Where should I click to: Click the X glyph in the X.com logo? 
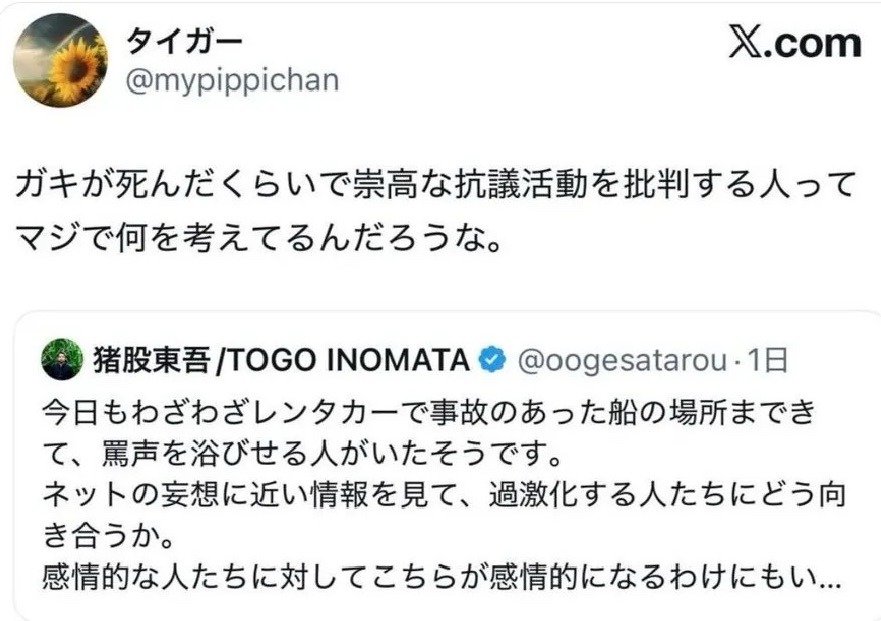coord(745,43)
